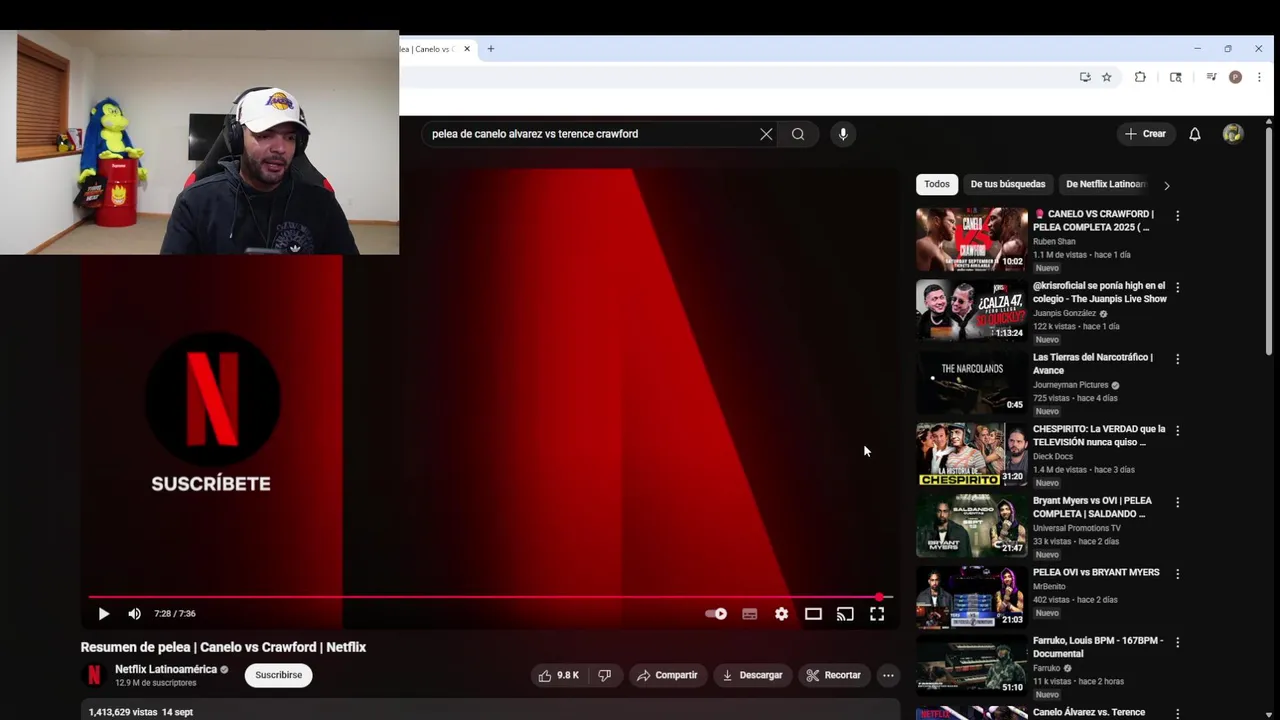1280x720 pixels.
Task: Open options for the Chespirito video
Action: click(1177, 430)
